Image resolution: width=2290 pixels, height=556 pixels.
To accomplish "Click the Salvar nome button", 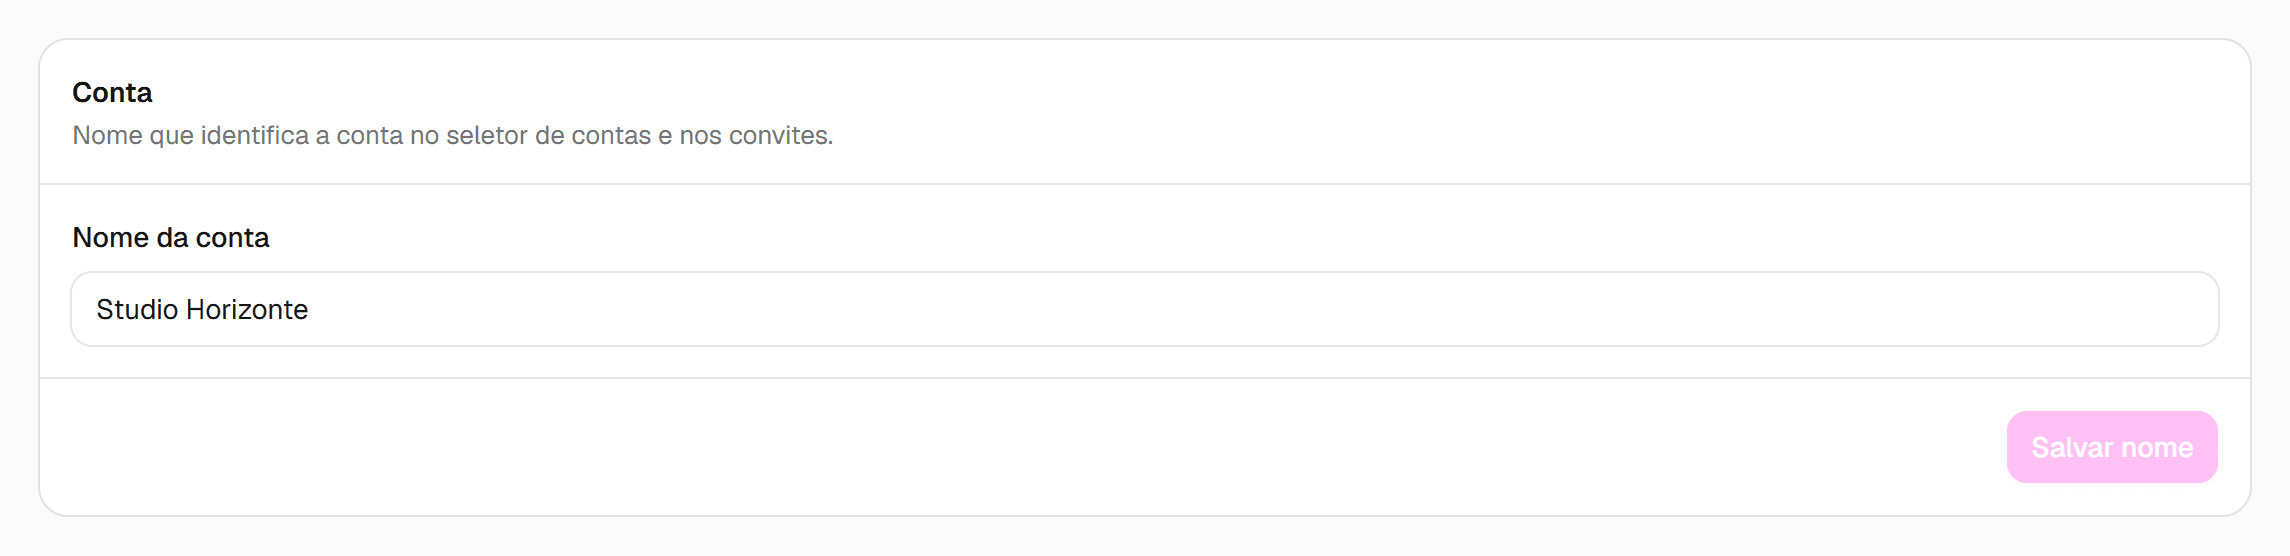I will (x=2112, y=447).
